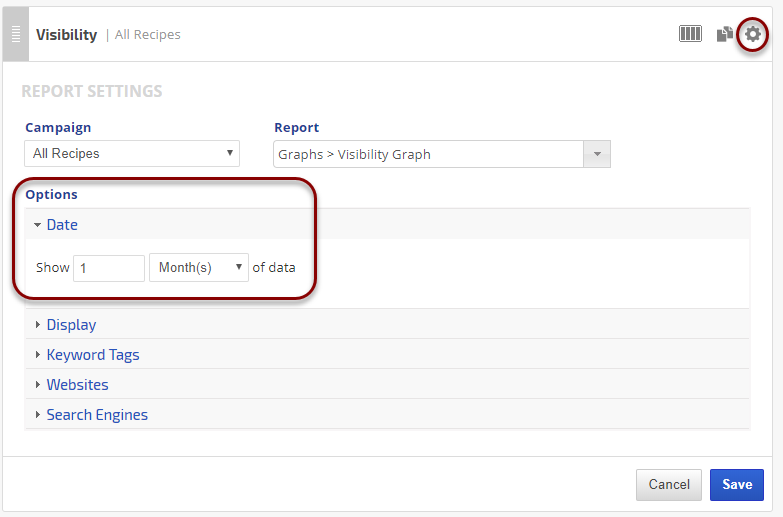The height and width of the screenshot is (517, 783).
Task: Click the column layout icon in header
Action: (690, 34)
